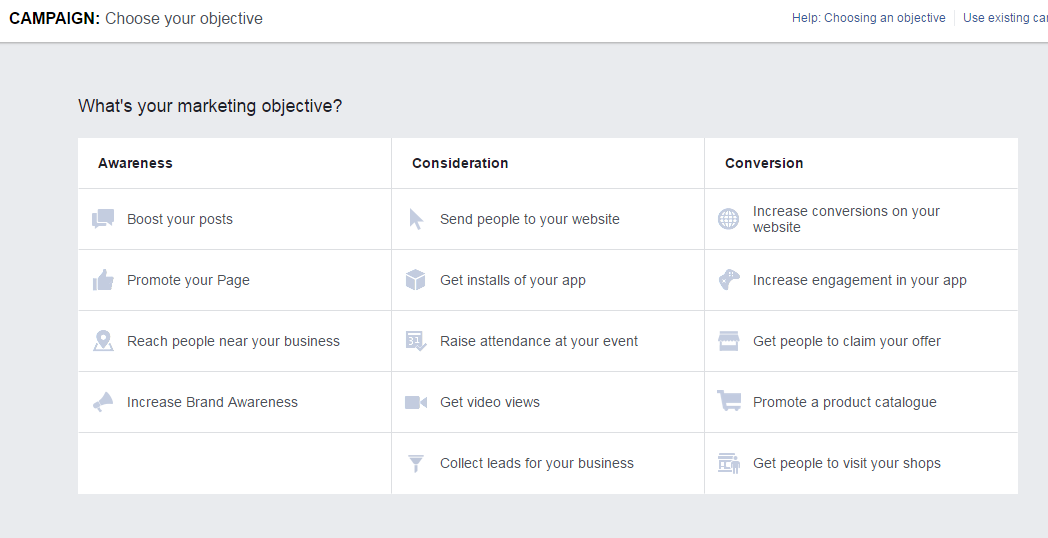Click the cursor arrow website icon
Viewport: 1048px width, 538px height.
tap(416, 219)
